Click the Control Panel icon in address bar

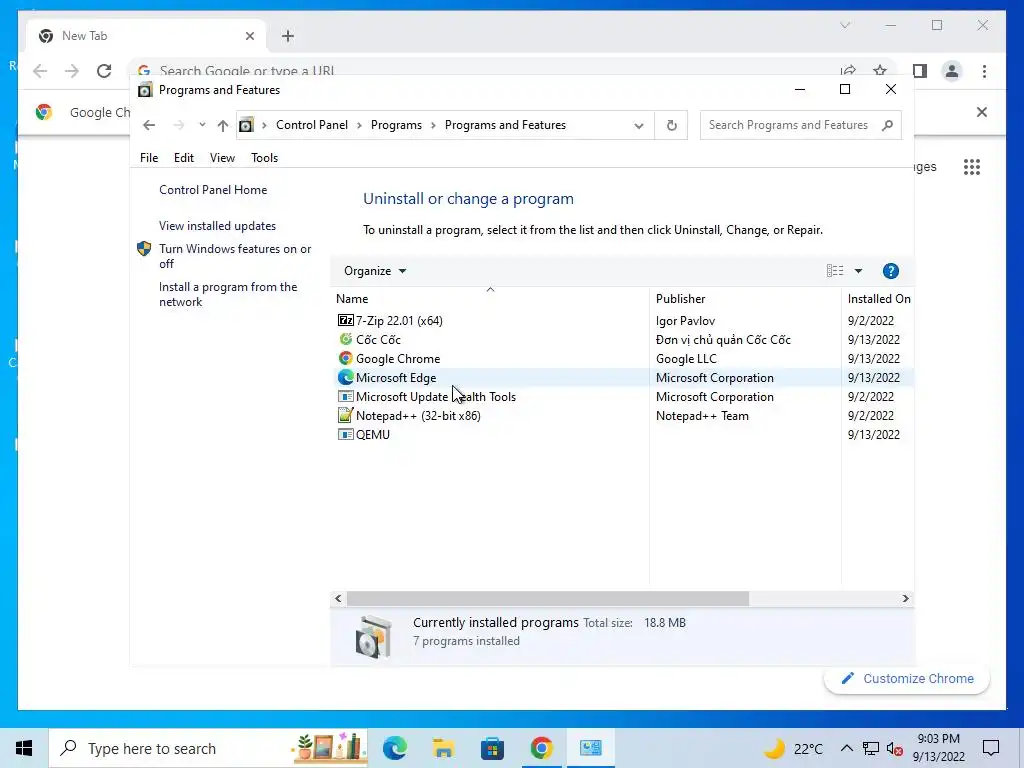(246, 125)
